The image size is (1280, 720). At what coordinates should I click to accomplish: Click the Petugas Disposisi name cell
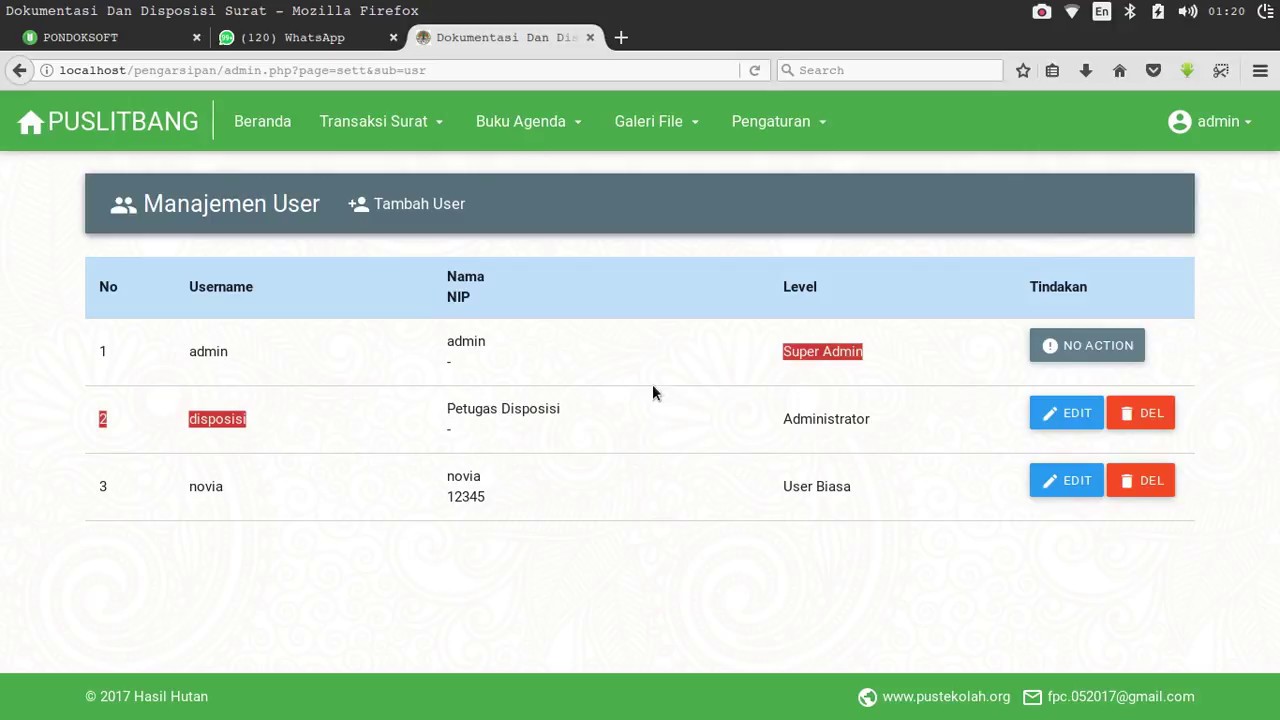coord(503,409)
